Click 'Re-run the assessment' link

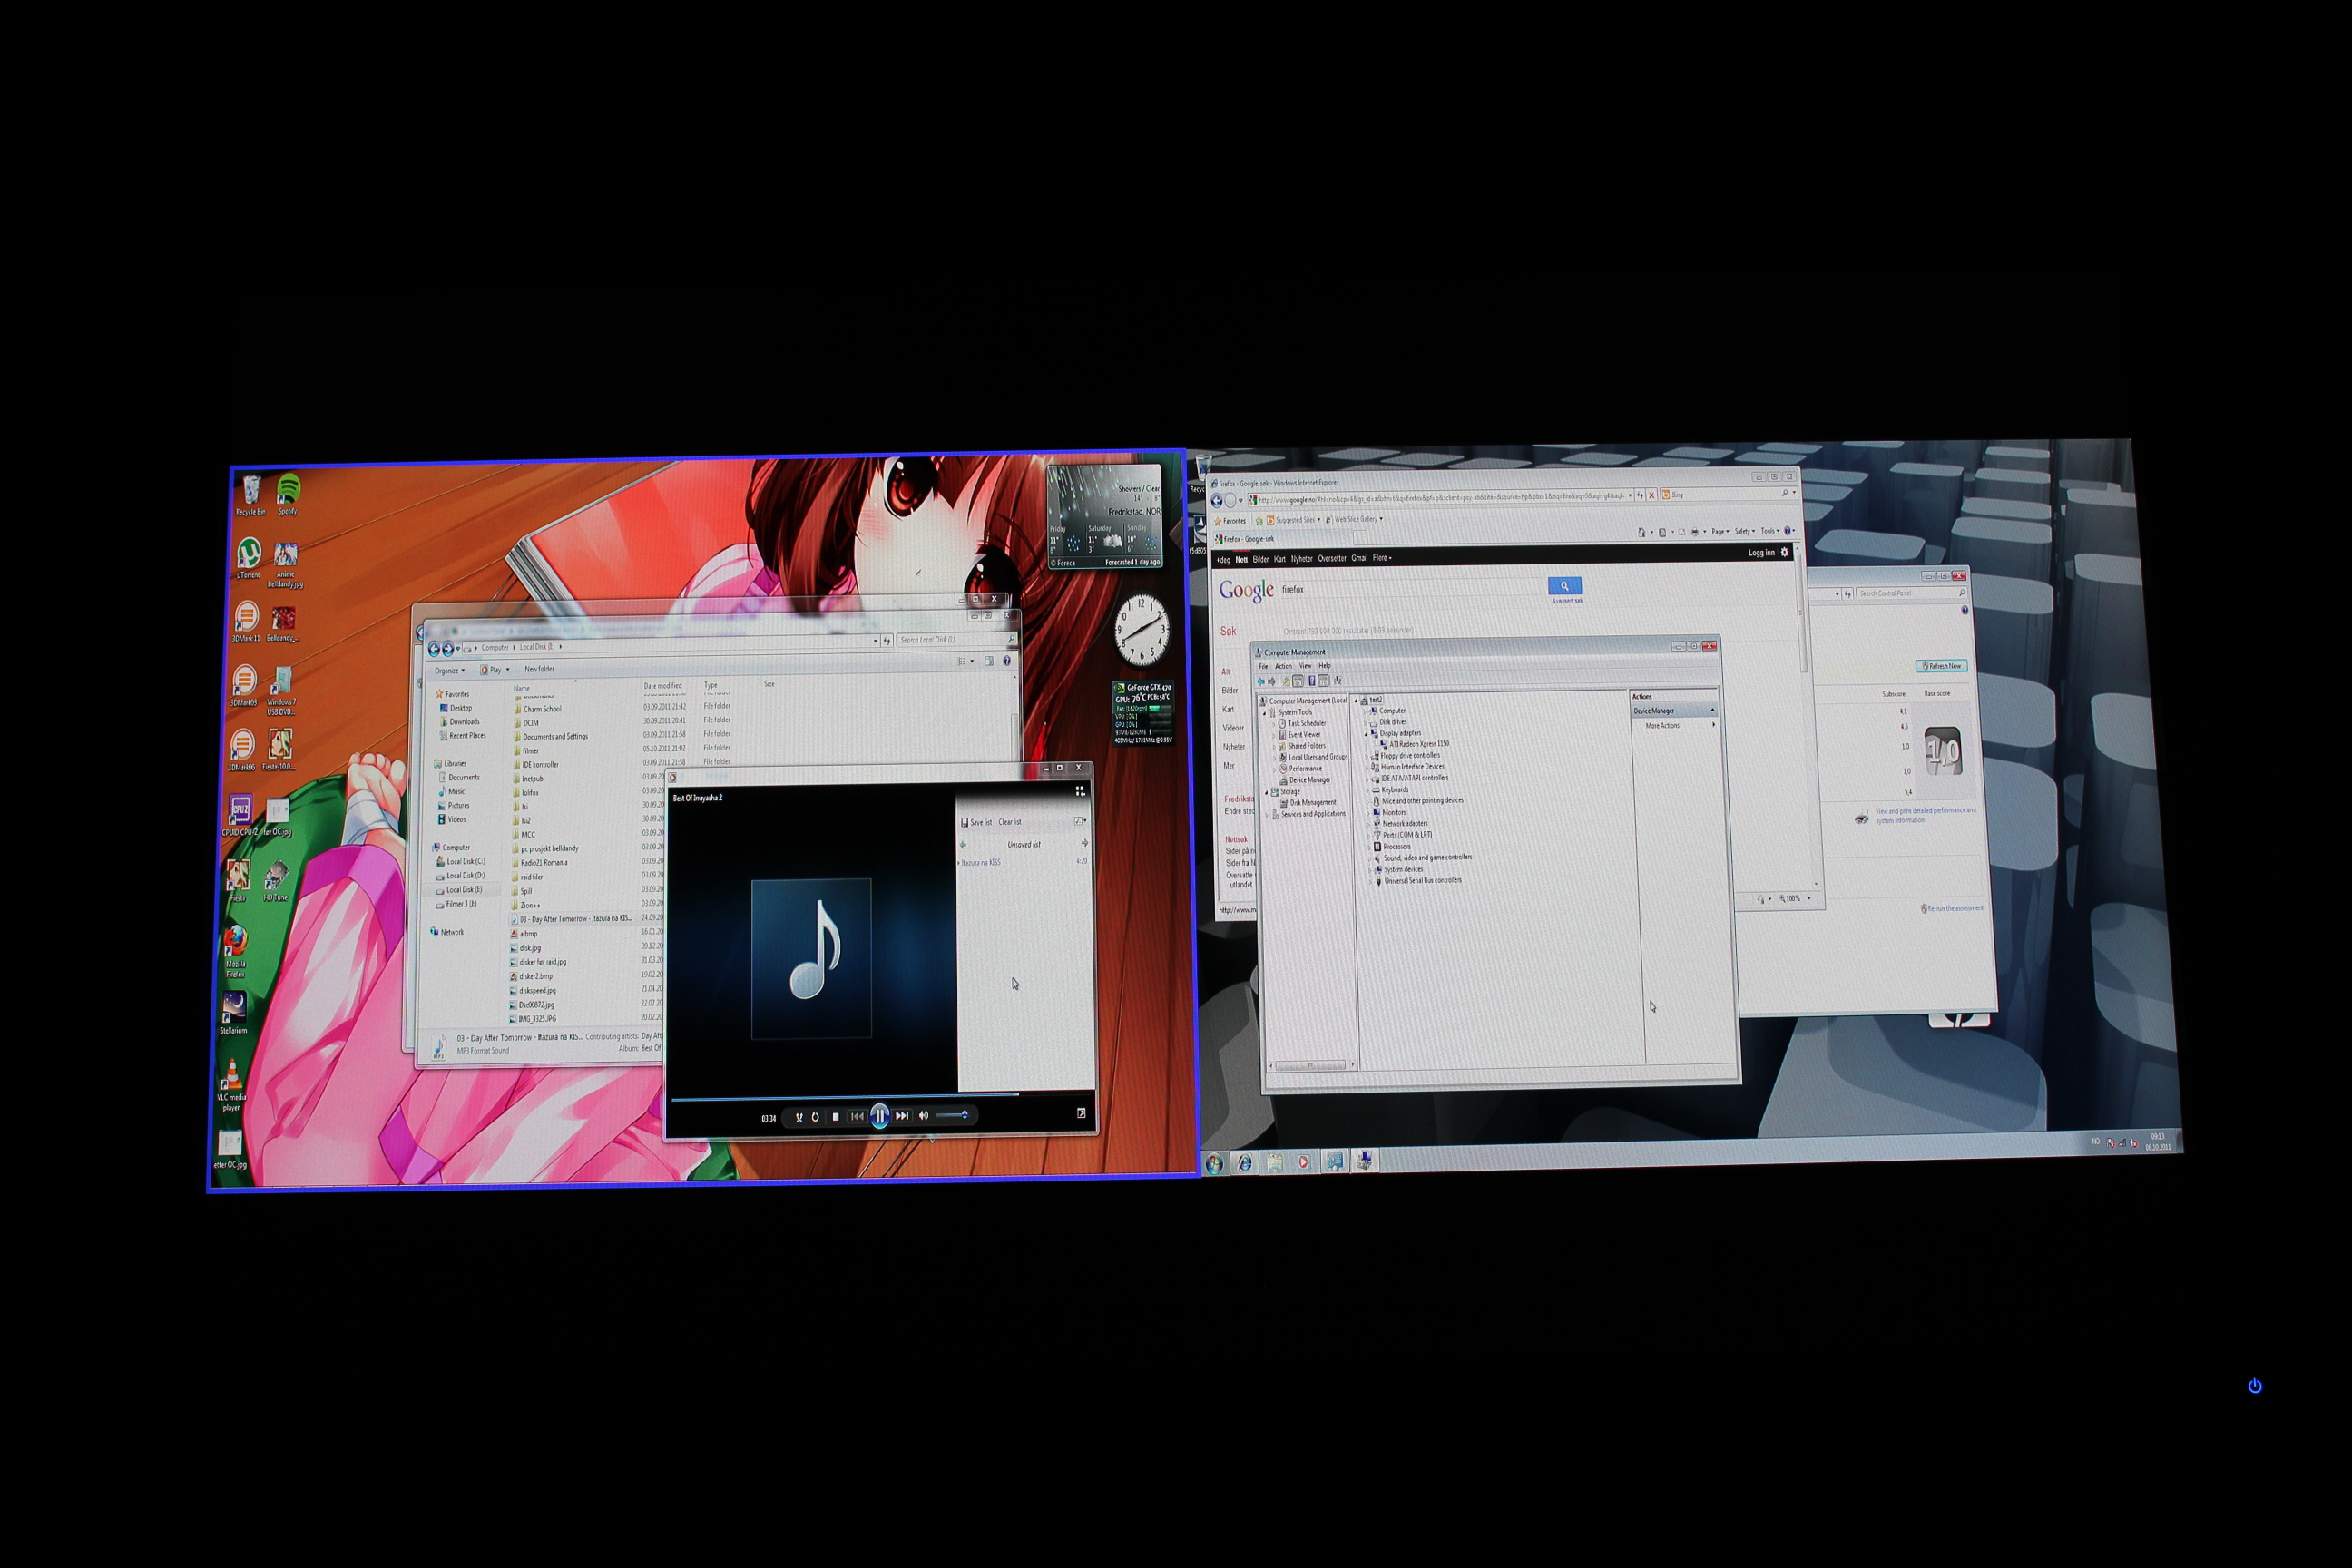[1952, 909]
